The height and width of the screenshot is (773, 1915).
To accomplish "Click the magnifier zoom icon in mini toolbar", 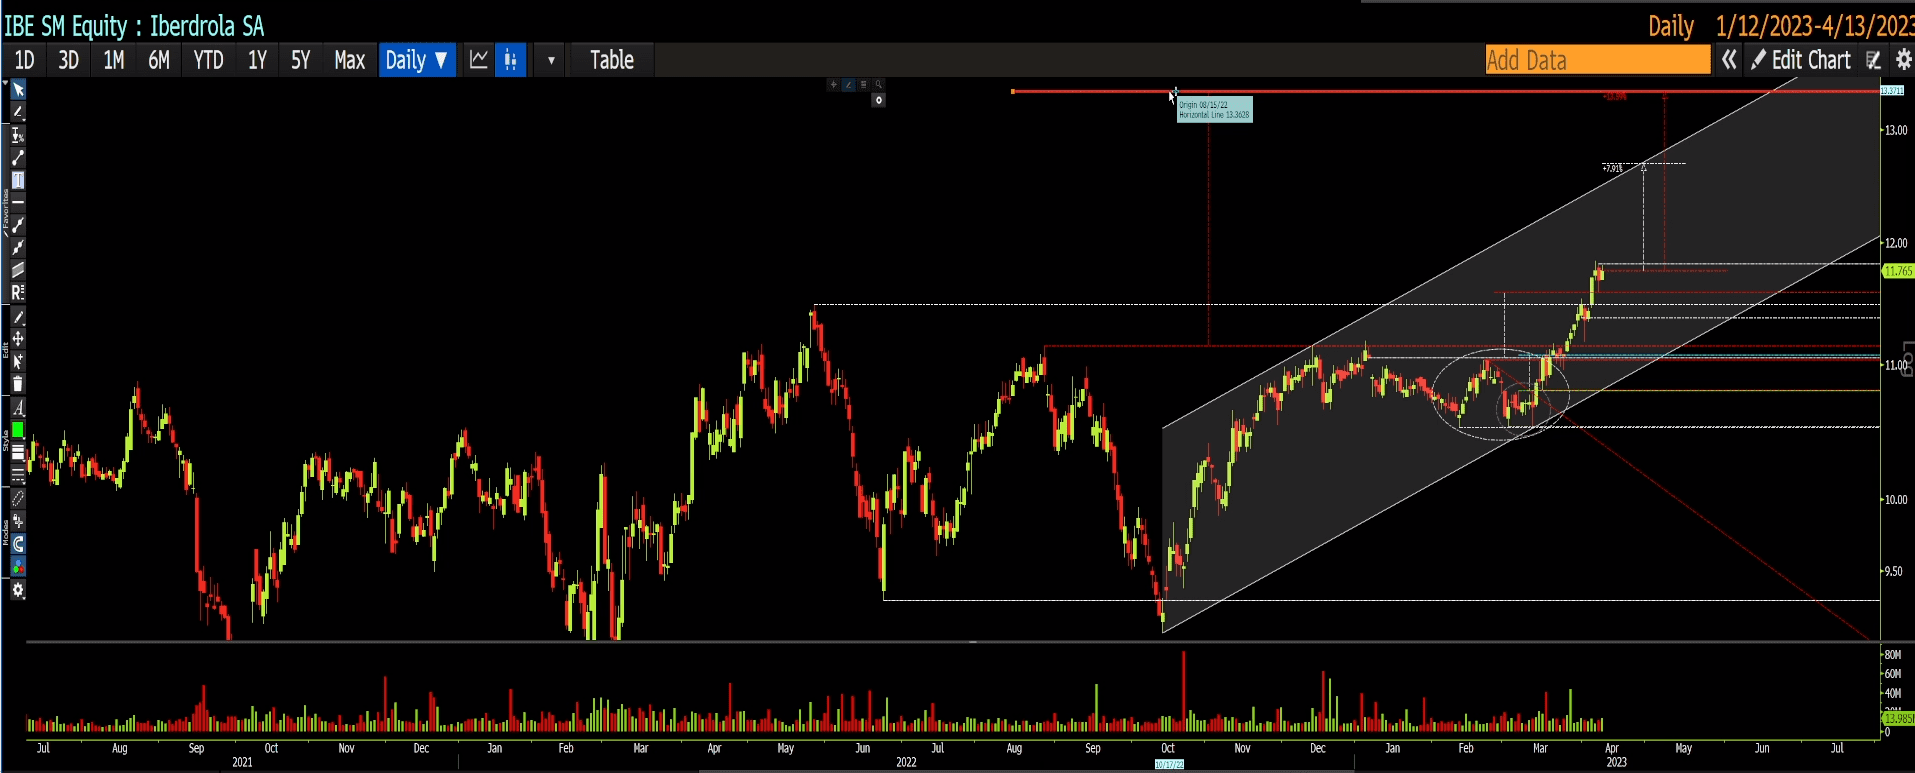I will point(878,85).
